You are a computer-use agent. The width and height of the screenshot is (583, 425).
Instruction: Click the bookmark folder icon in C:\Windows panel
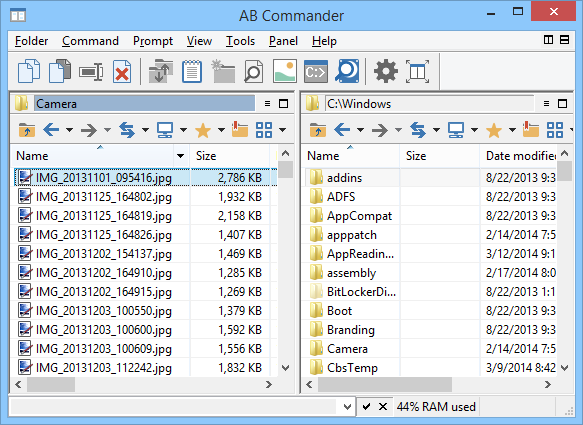pyautogui.click(x=531, y=129)
